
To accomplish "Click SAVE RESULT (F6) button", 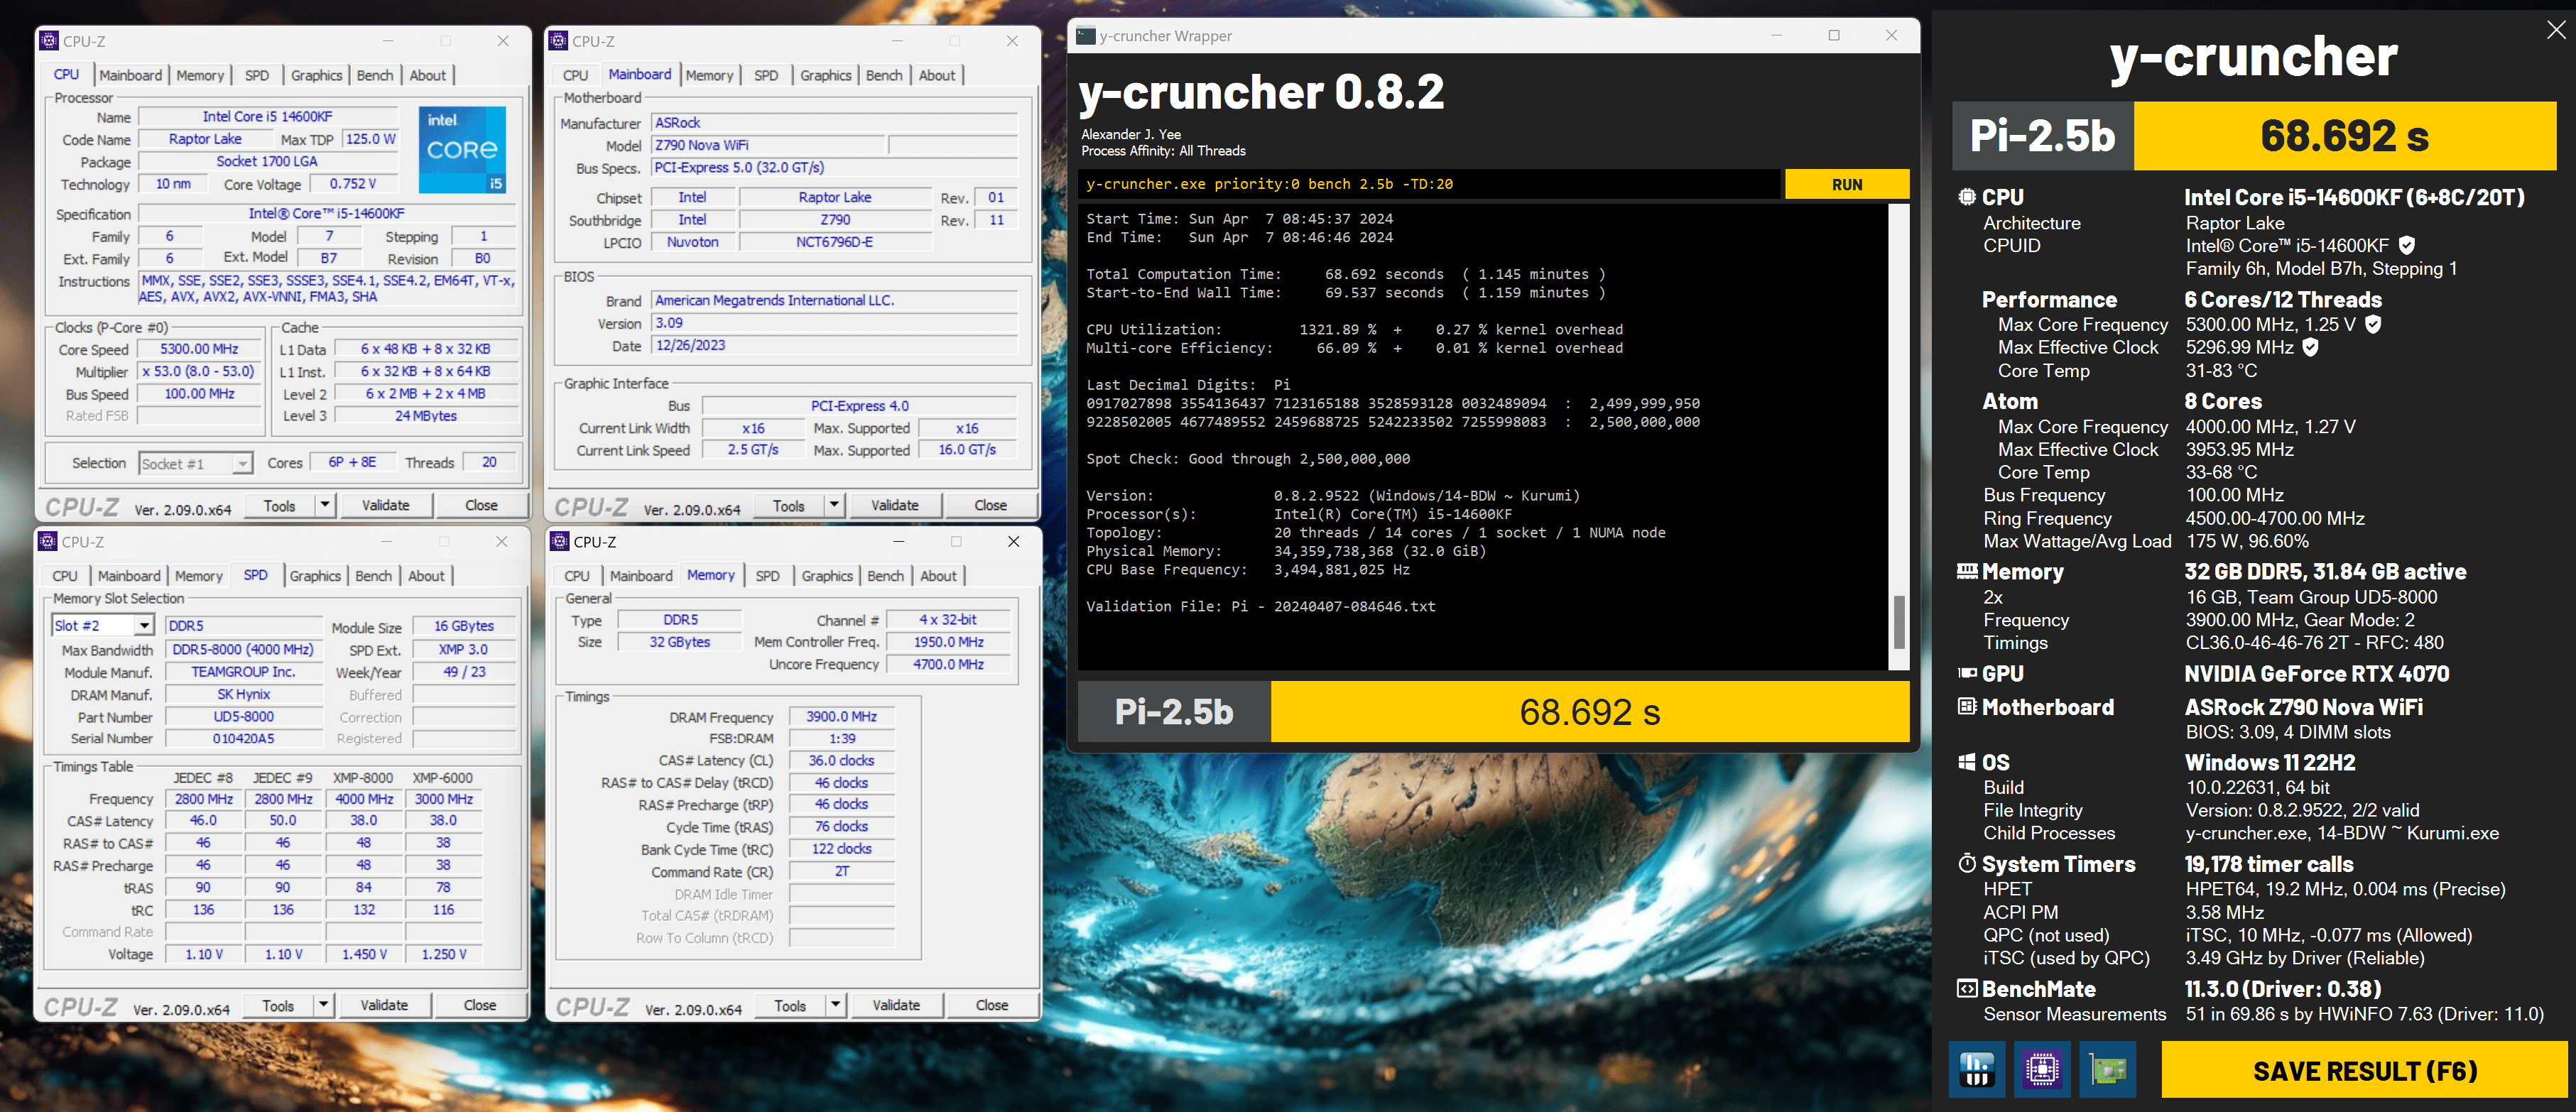I will (x=2364, y=1070).
